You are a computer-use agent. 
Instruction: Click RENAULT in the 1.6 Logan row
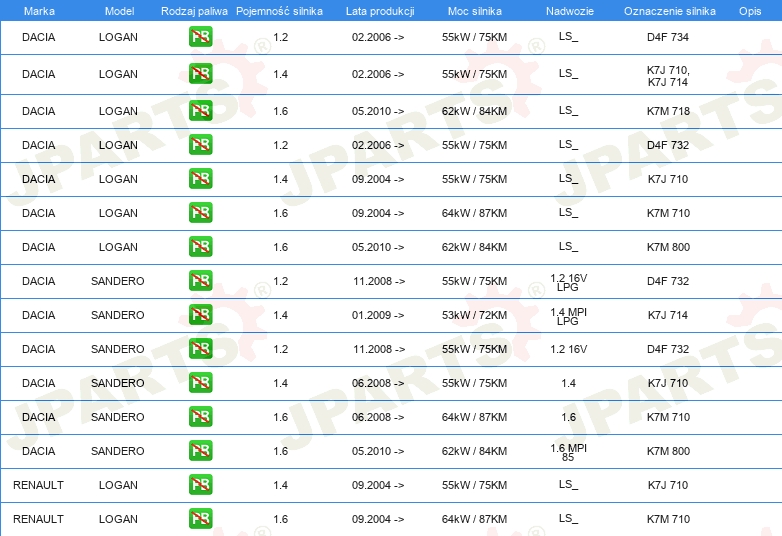click(x=38, y=519)
